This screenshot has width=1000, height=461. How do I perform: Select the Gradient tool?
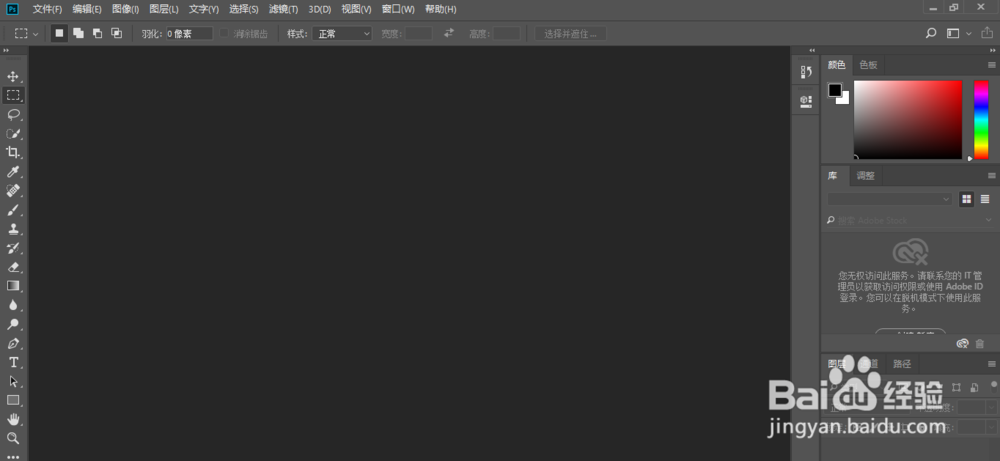tap(13, 286)
